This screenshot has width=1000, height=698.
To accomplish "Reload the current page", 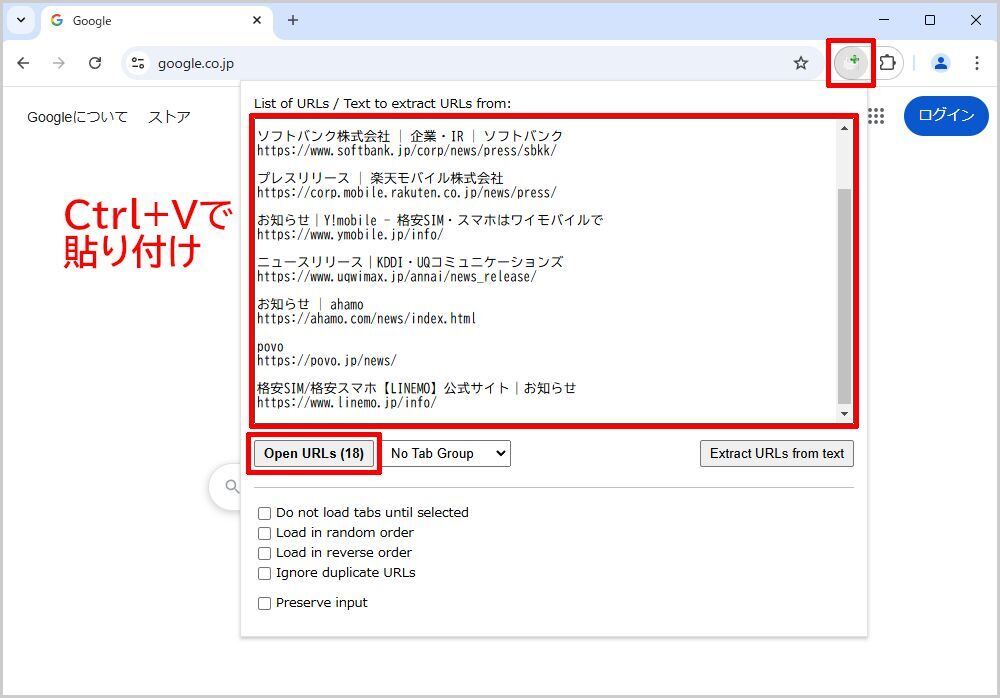I will 95,63.
